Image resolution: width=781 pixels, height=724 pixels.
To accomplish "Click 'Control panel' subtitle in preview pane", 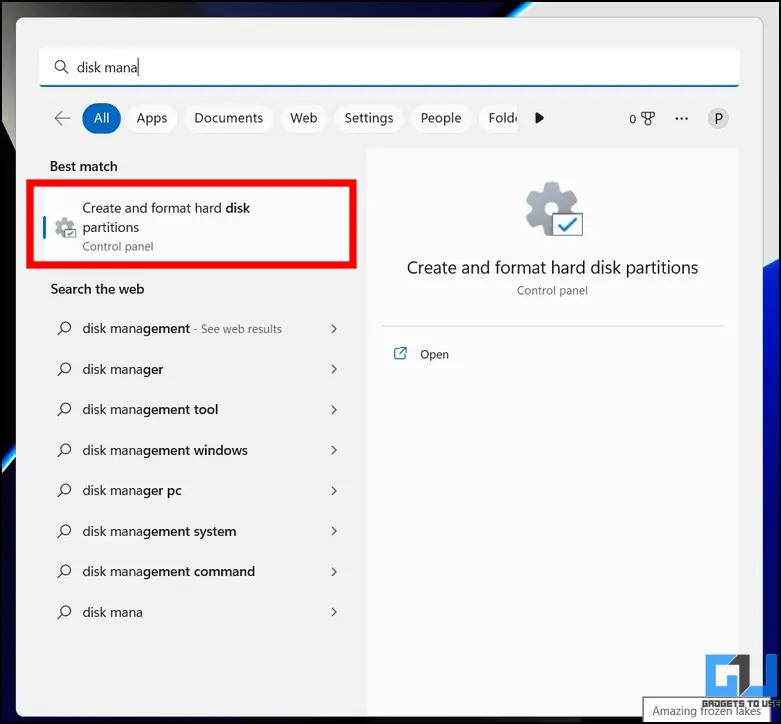I will [x=552, y=291].
